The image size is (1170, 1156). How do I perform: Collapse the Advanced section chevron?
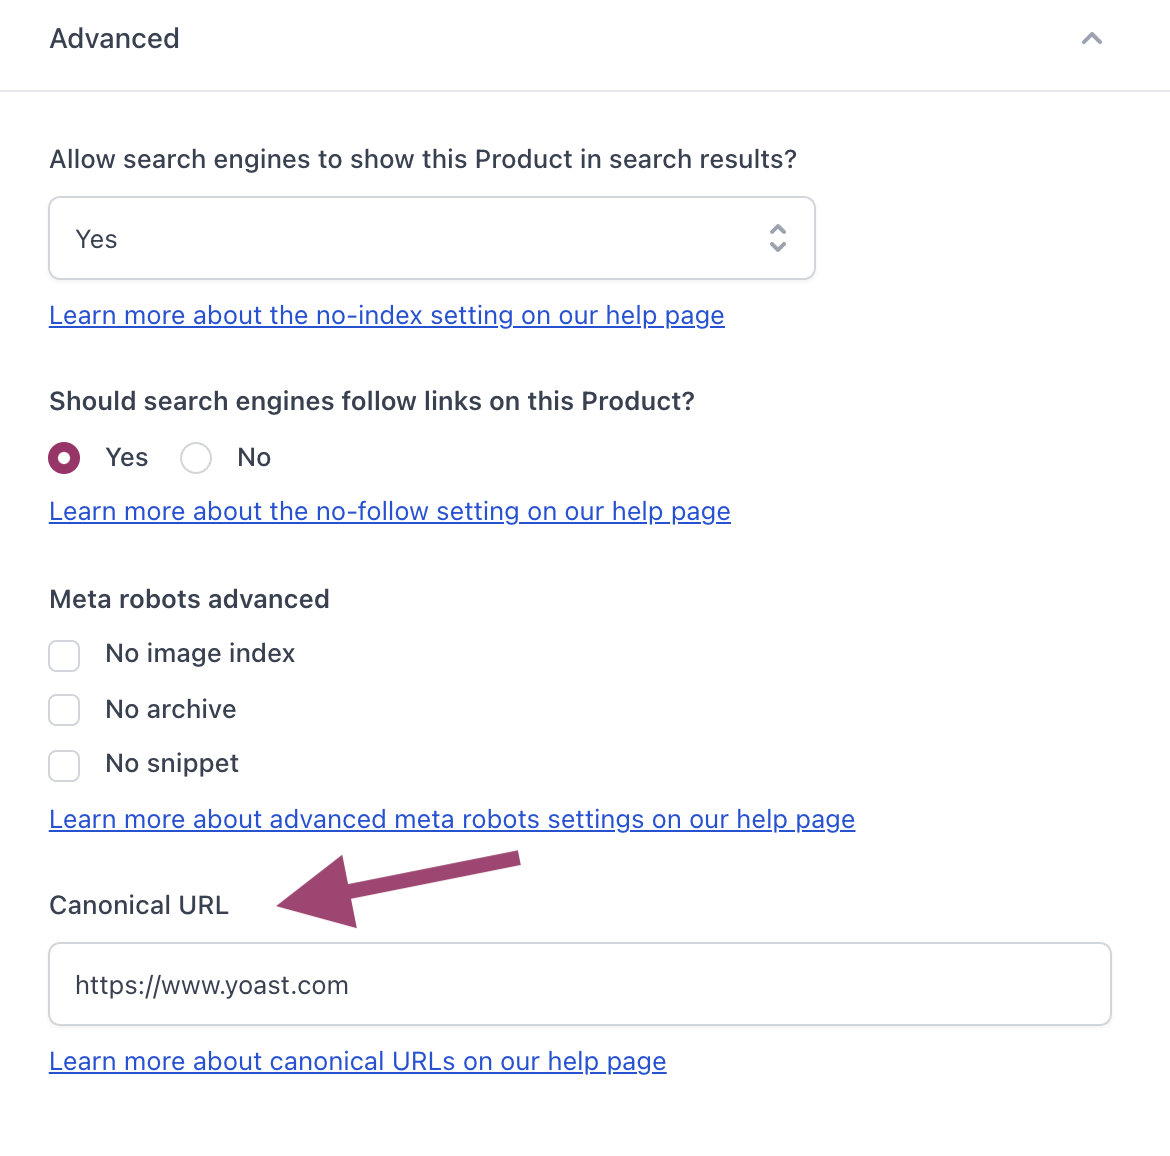1091,39
